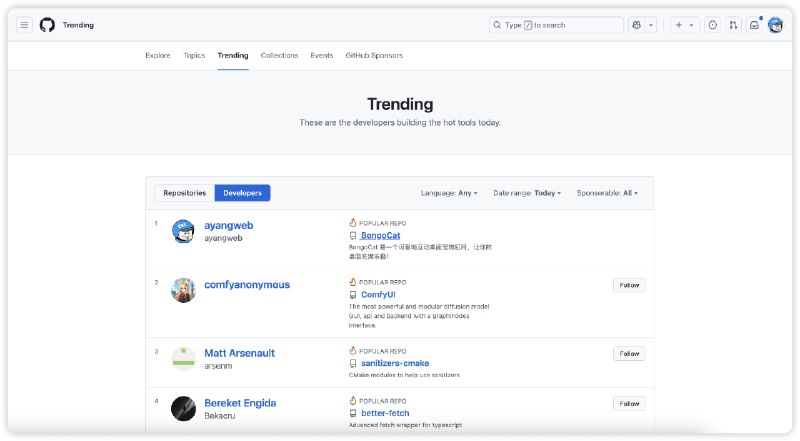Open Bereket Engida's profile
Image resolution: width=800 pixels, height=441 pixels.
[240, 403]
